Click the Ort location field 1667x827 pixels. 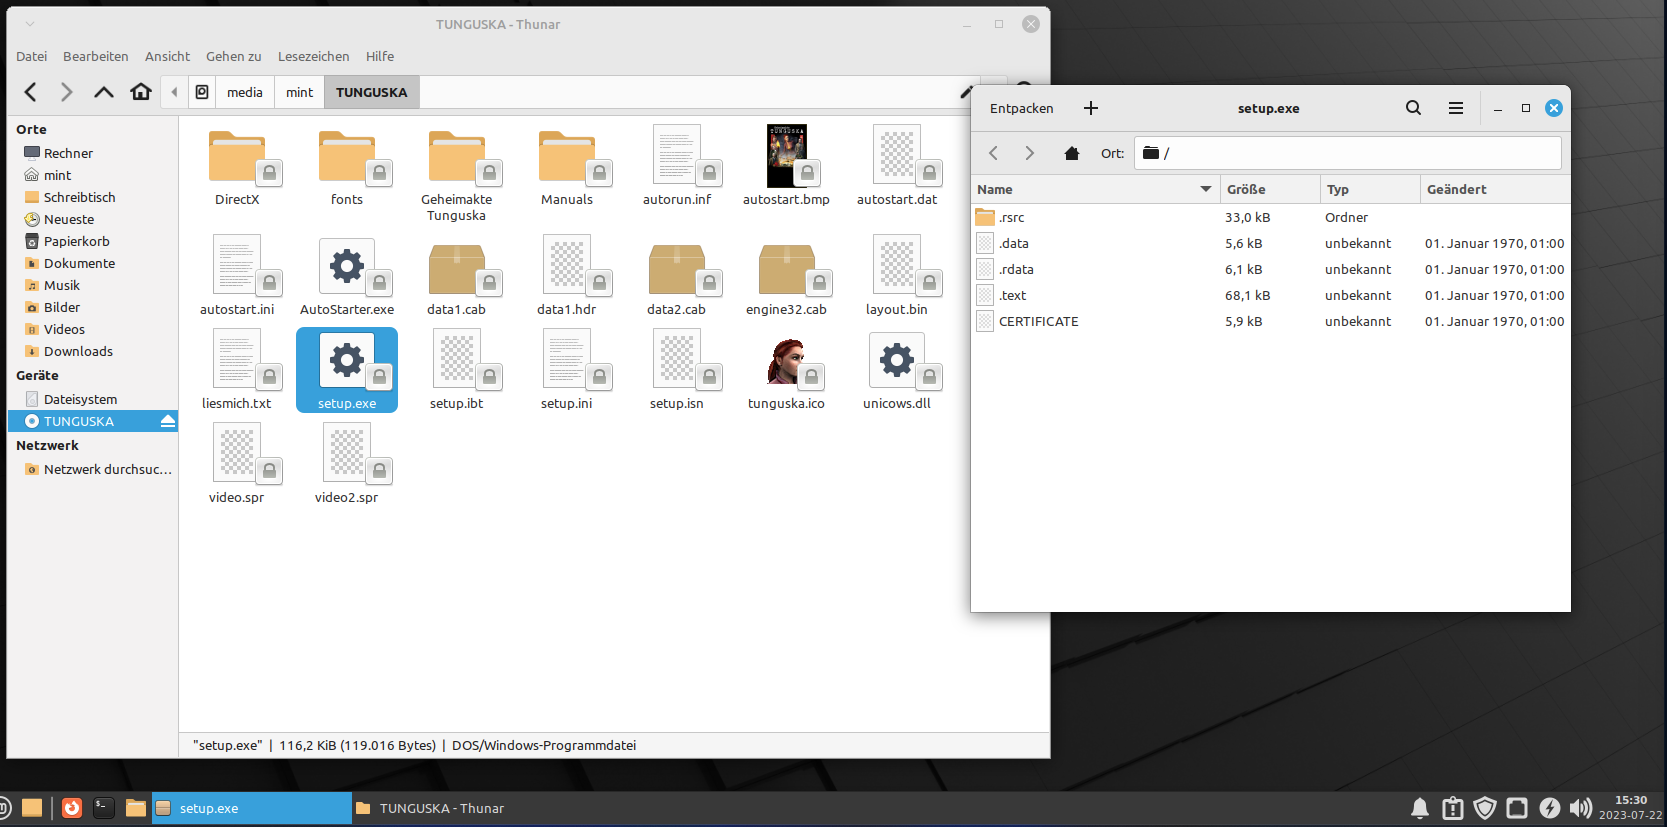point(1347,153)
